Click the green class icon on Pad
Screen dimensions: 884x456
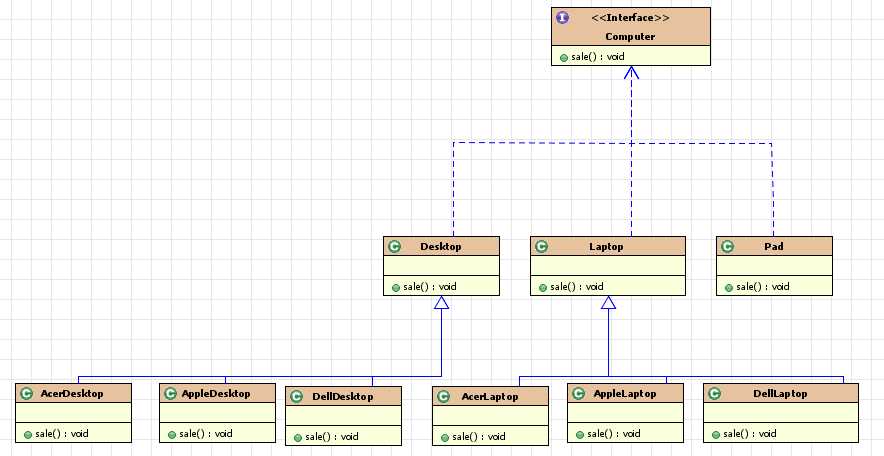[x=727, y=246]
